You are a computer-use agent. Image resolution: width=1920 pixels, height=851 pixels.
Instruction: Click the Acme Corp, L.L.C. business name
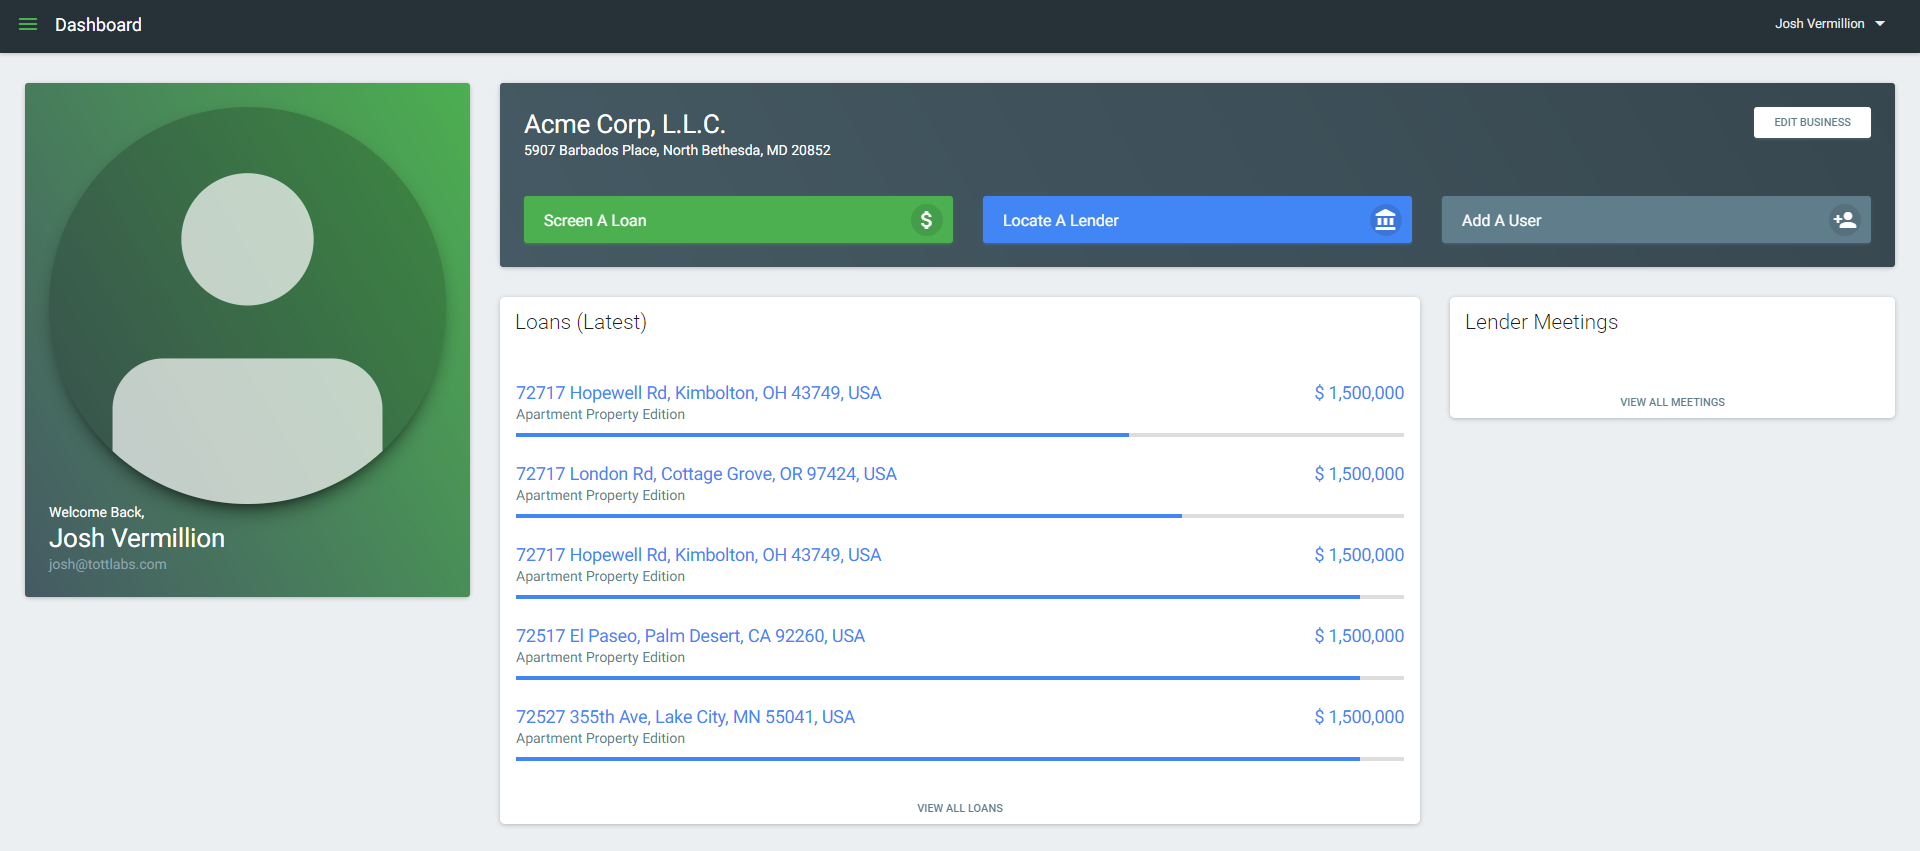(x=625, y=124)
